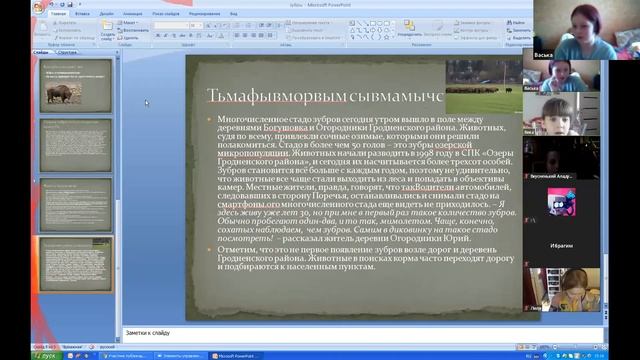Select the Главная ribbon tab

[x=58, y=14]
